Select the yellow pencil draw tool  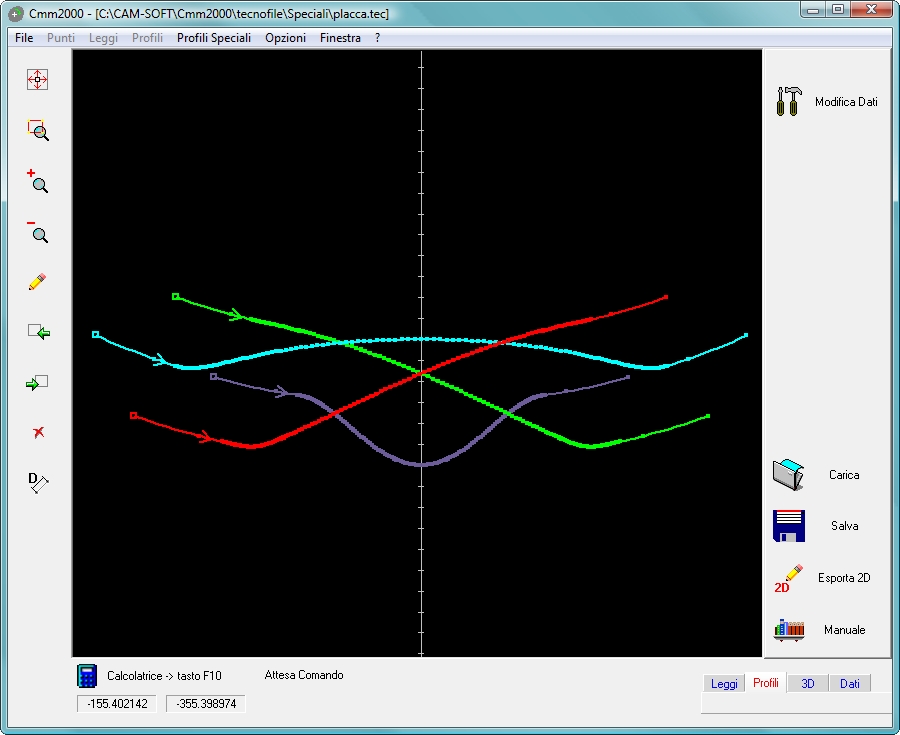37,282
